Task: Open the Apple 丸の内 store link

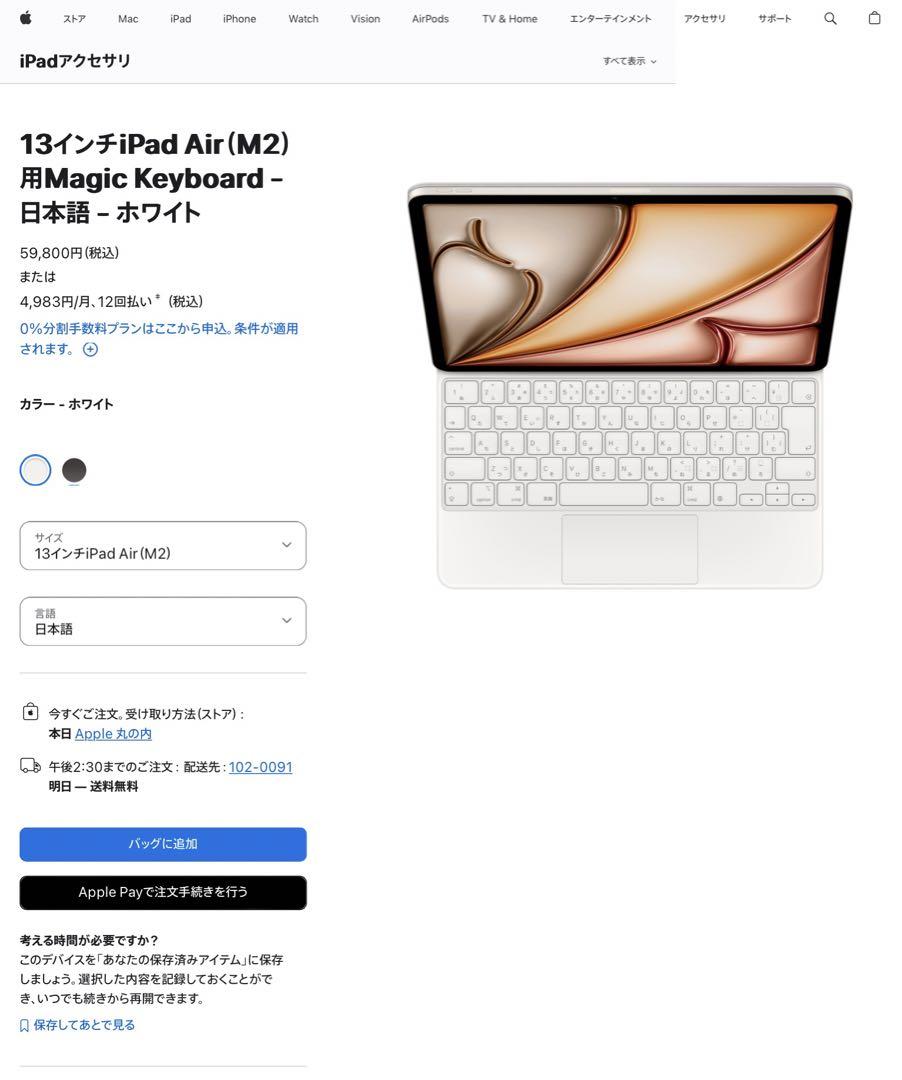Action: click(113, 734)
